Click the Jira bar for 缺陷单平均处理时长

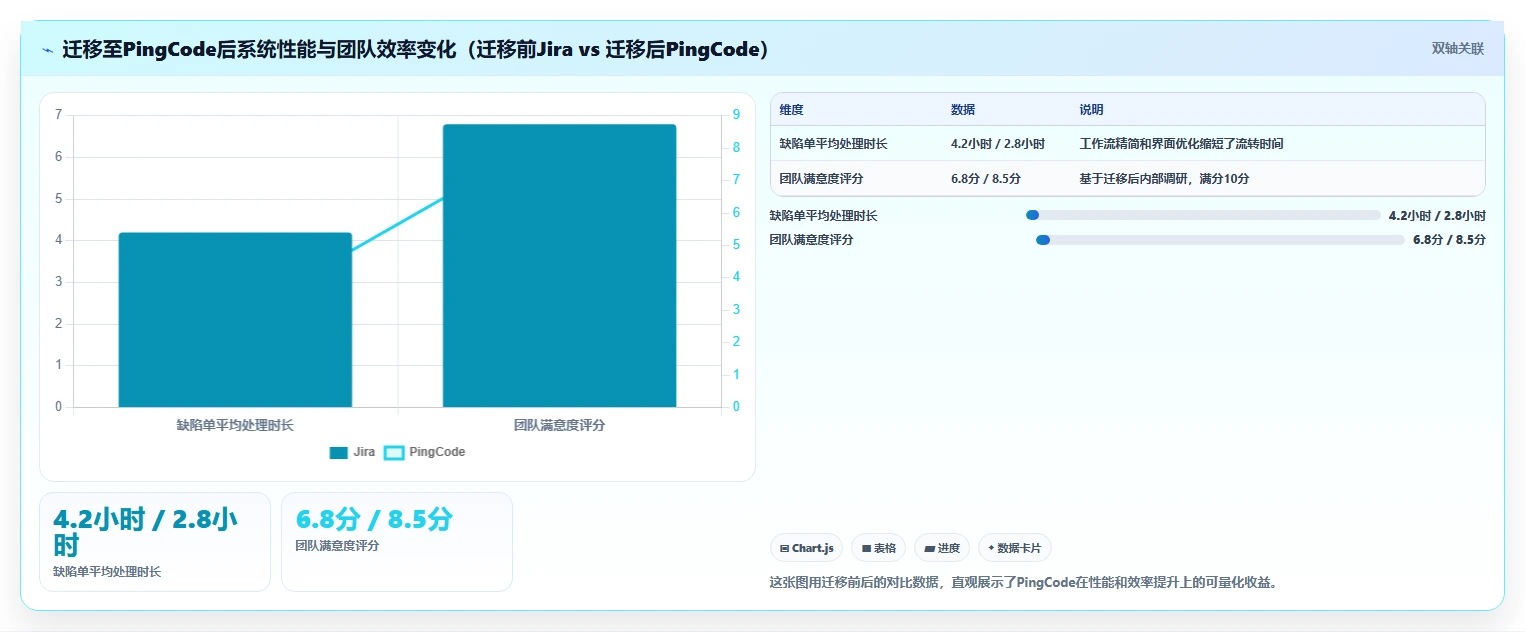pos(235,320)
